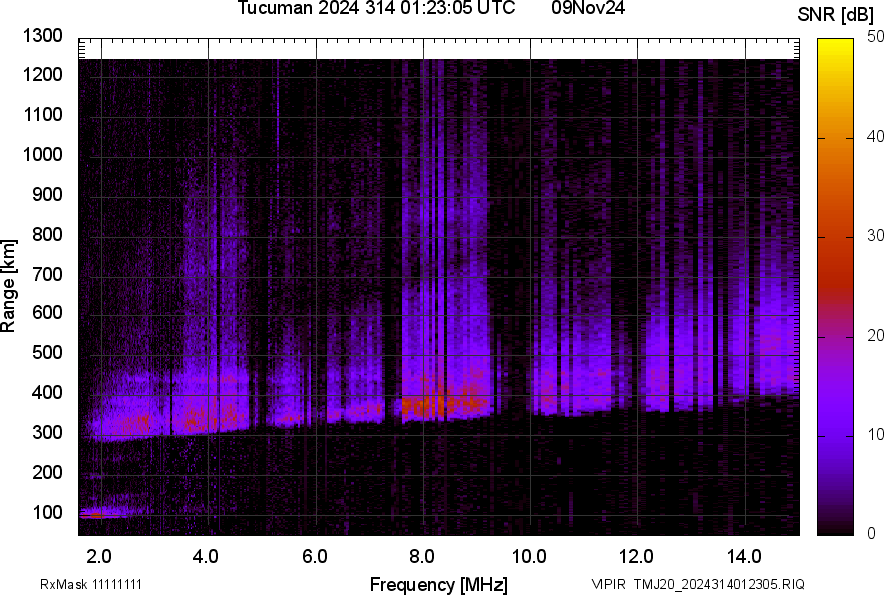Click the red E-layer echo near 100 km
Screen dimensions: 884x595
click(x=93, y=515)
